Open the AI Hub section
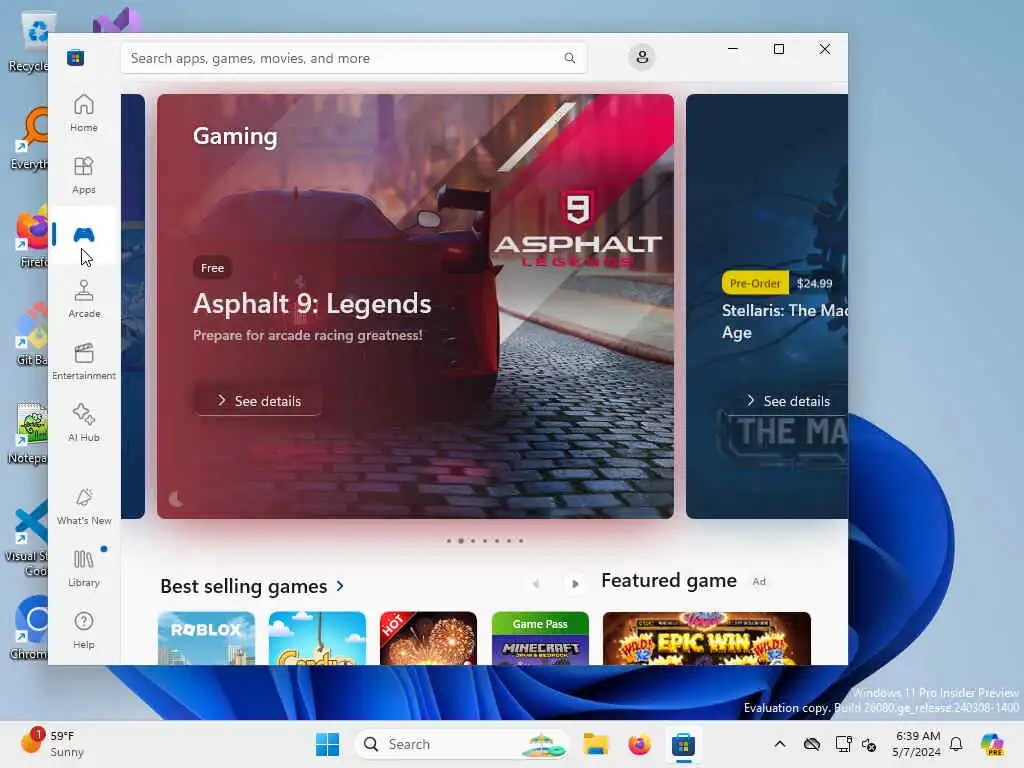This screenshot has width=1024, height=768. click(84, 423)
